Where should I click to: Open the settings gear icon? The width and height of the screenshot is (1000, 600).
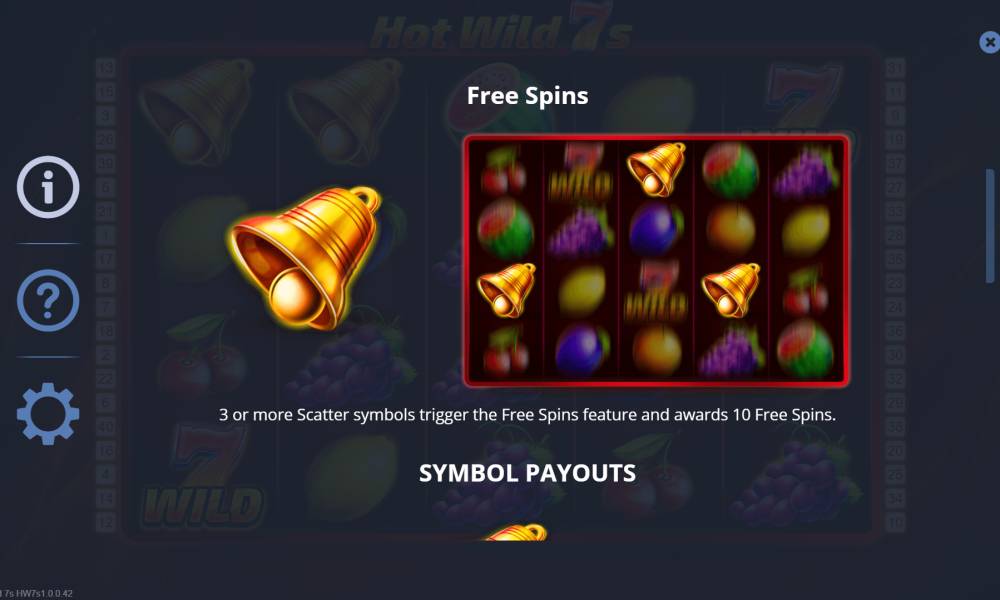pyautogui.click(x=48, y=414)
